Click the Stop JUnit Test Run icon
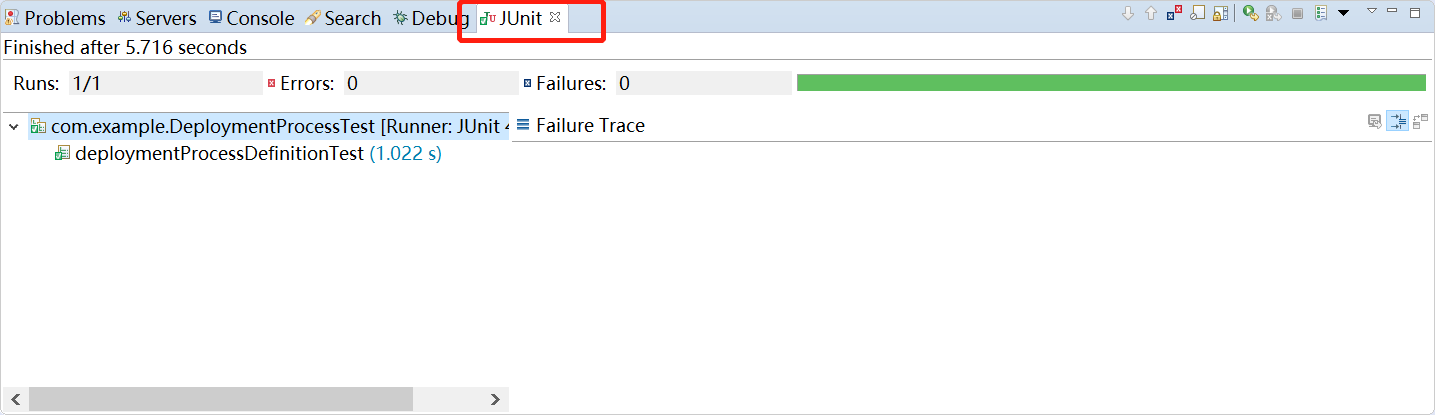Viewport: 1435px width, 415px height. 1297,13
